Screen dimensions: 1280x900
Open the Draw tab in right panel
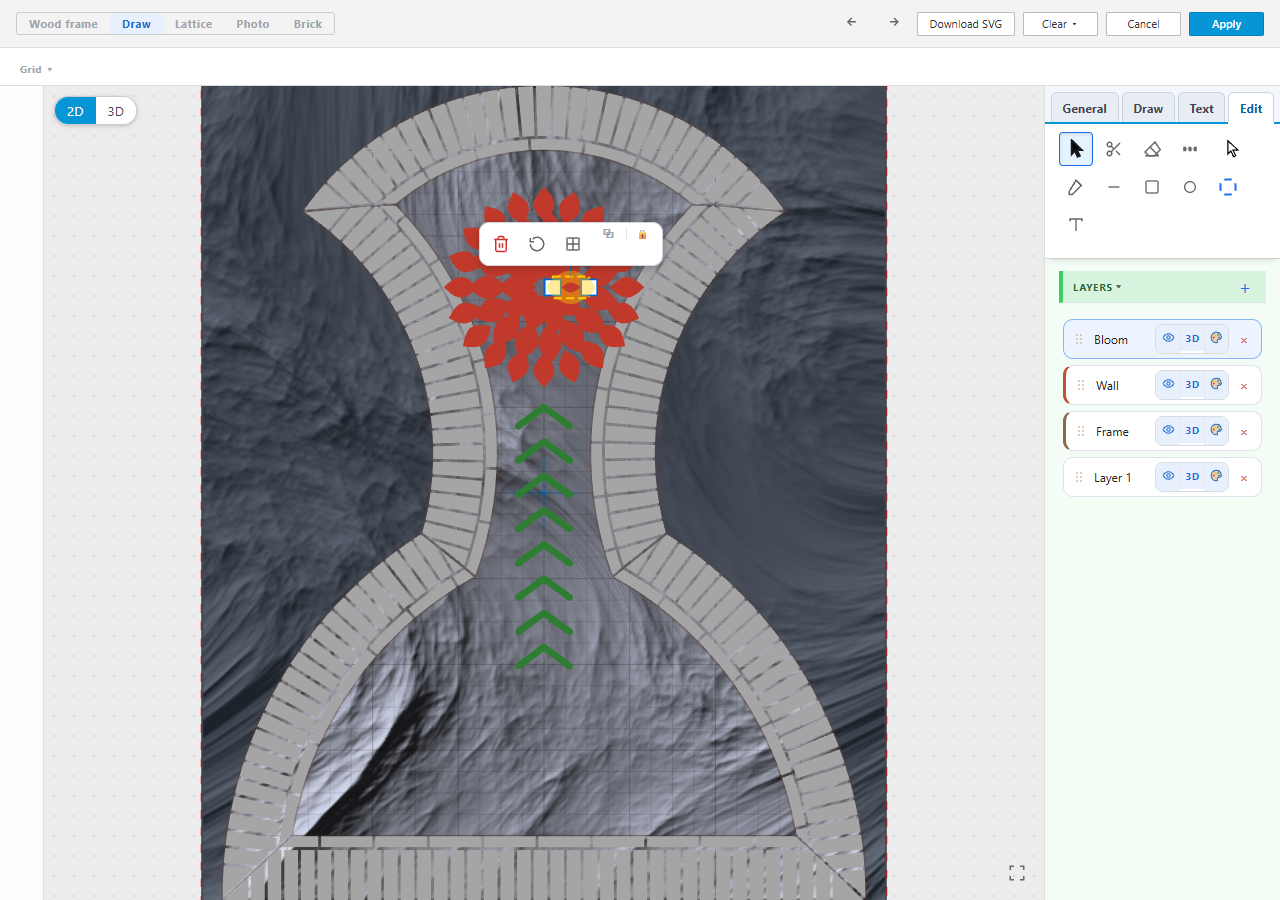pos(1148,108)
